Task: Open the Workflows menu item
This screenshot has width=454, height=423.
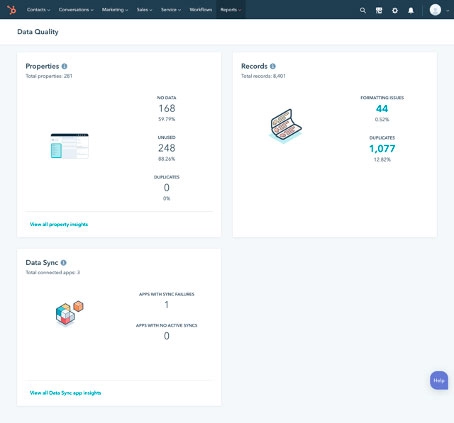Action: tap(201, 10)
